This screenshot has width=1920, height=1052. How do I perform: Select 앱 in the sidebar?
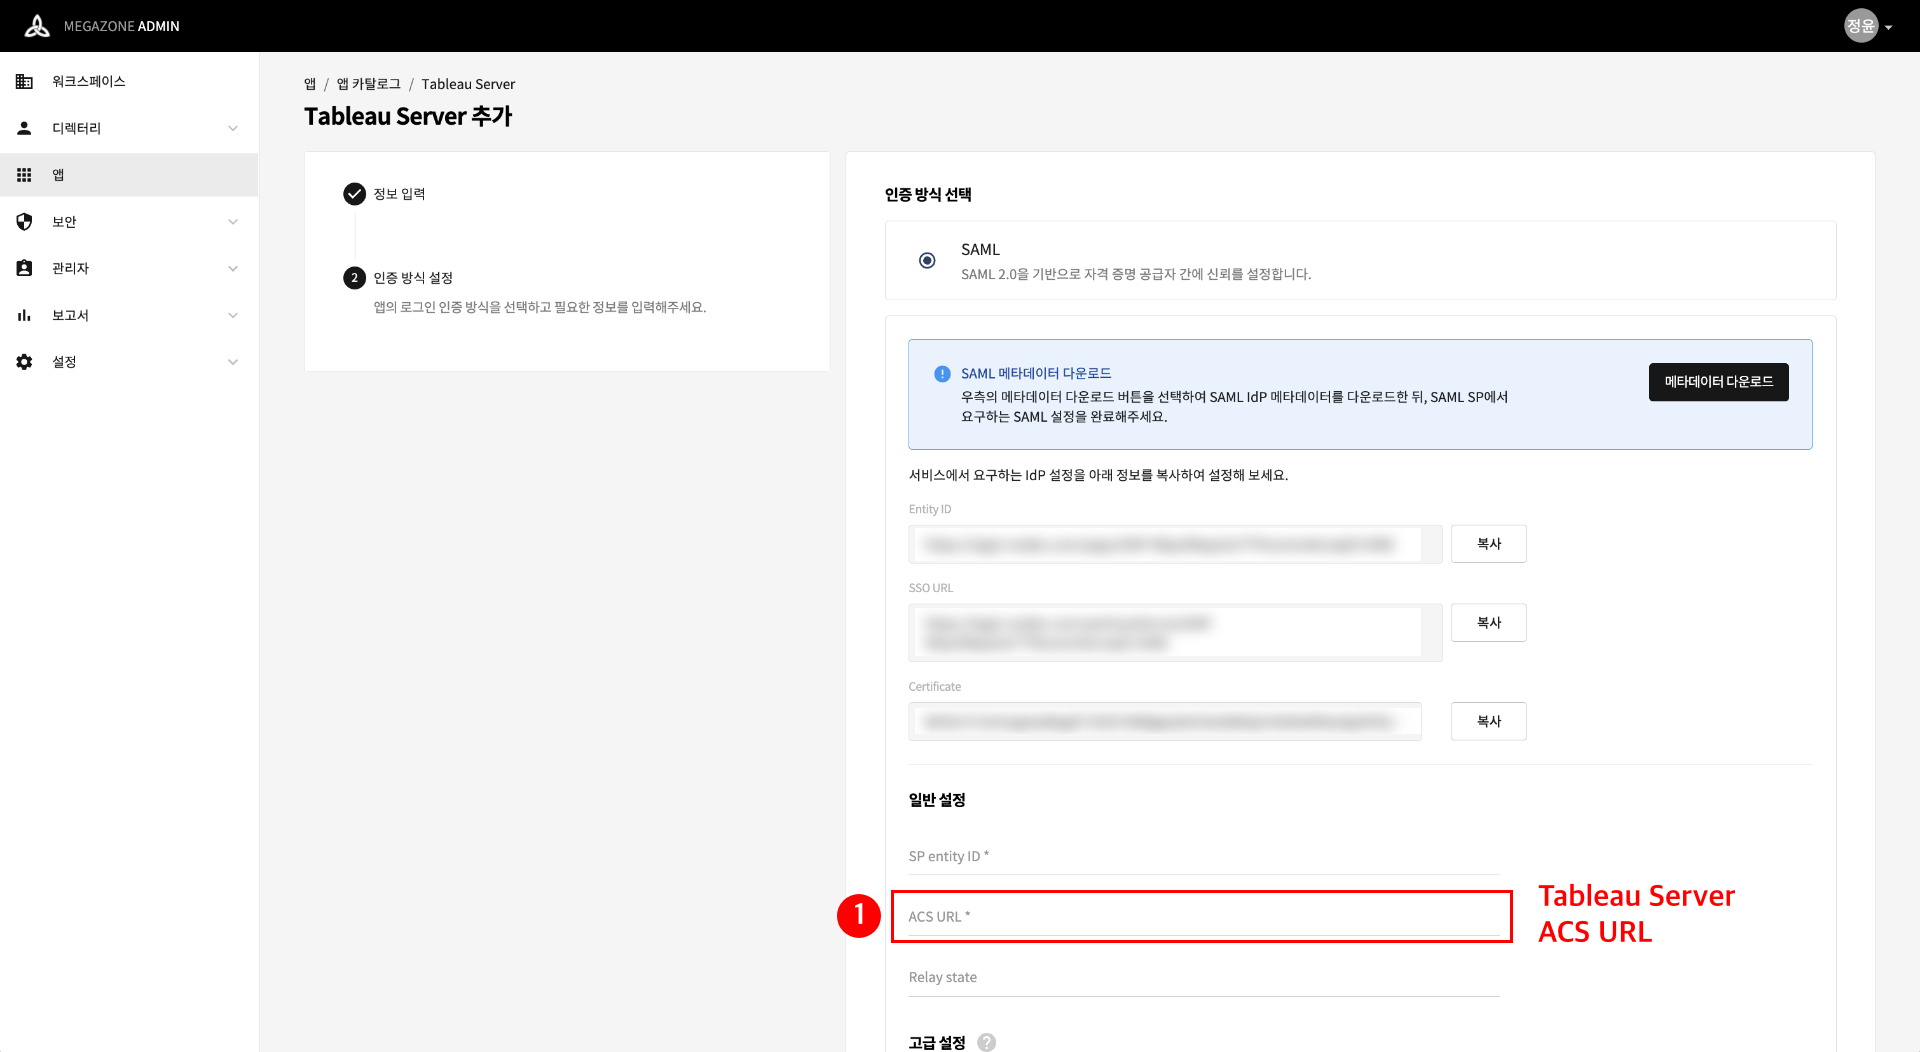[x=129, y=175]
